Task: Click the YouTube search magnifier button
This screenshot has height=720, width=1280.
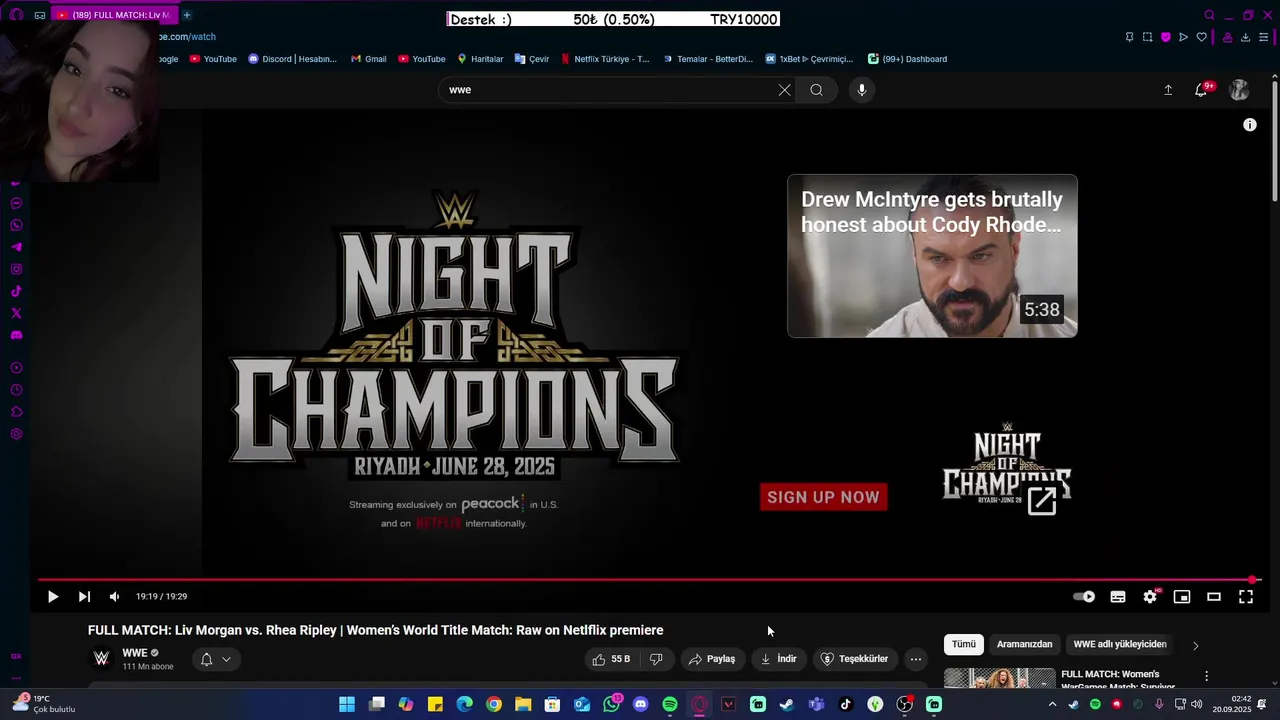Action: [816, 90]
